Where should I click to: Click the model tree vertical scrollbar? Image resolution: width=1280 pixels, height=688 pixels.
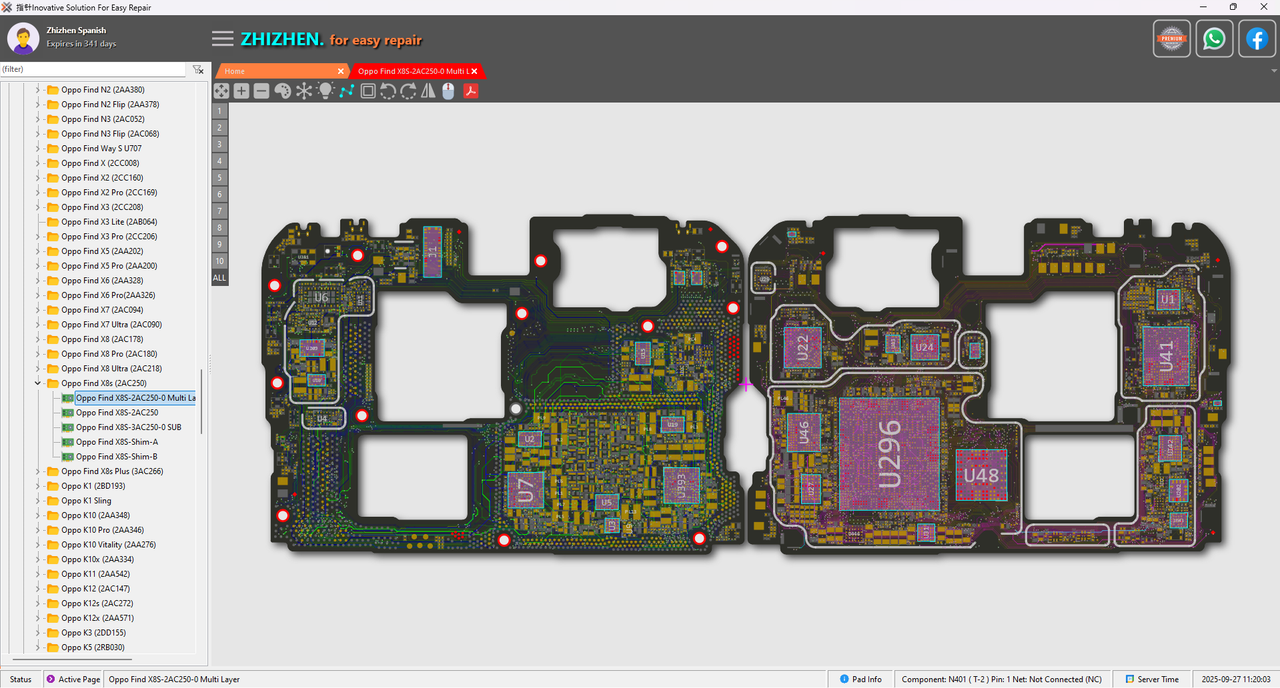pos(202,400)
